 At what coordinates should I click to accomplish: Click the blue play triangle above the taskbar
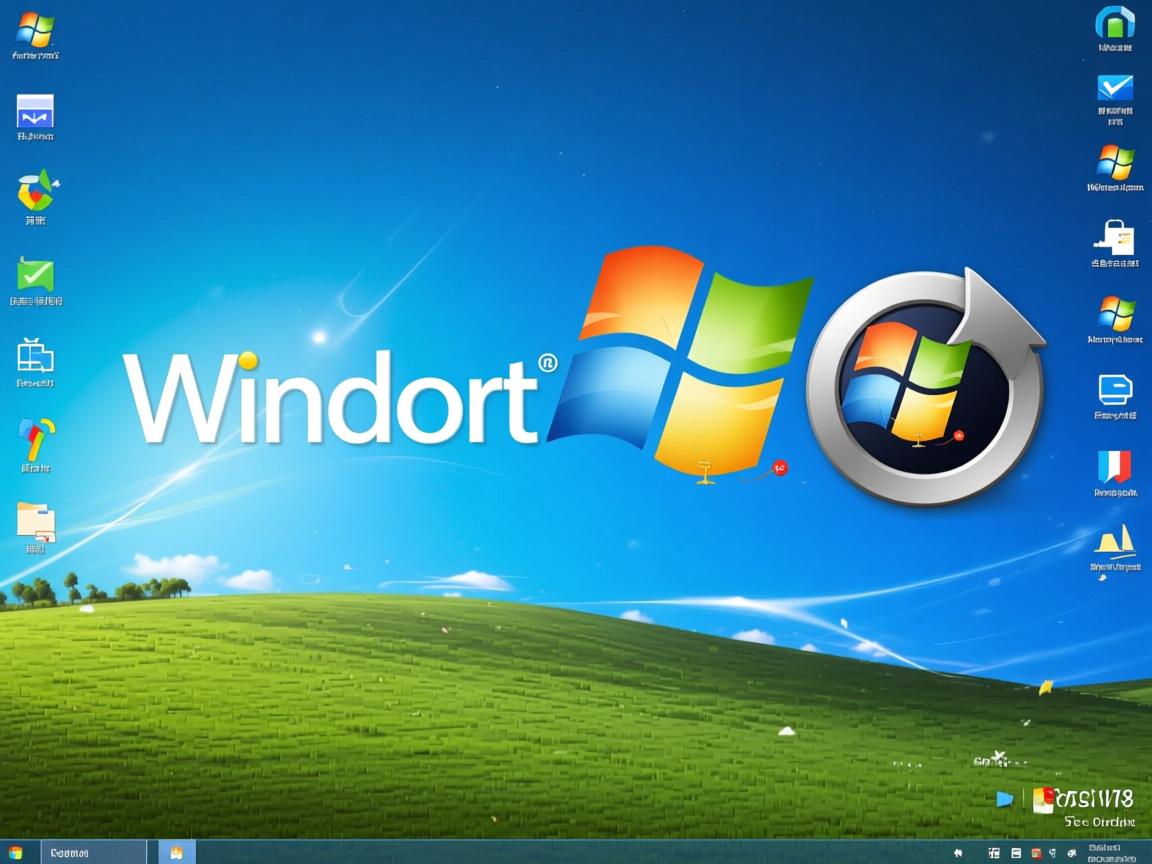pyautogui.click(x=1006, y=799)
